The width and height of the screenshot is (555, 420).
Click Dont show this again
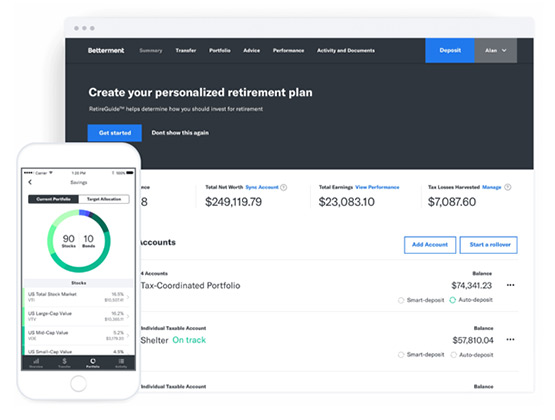[x=180, y=133]
